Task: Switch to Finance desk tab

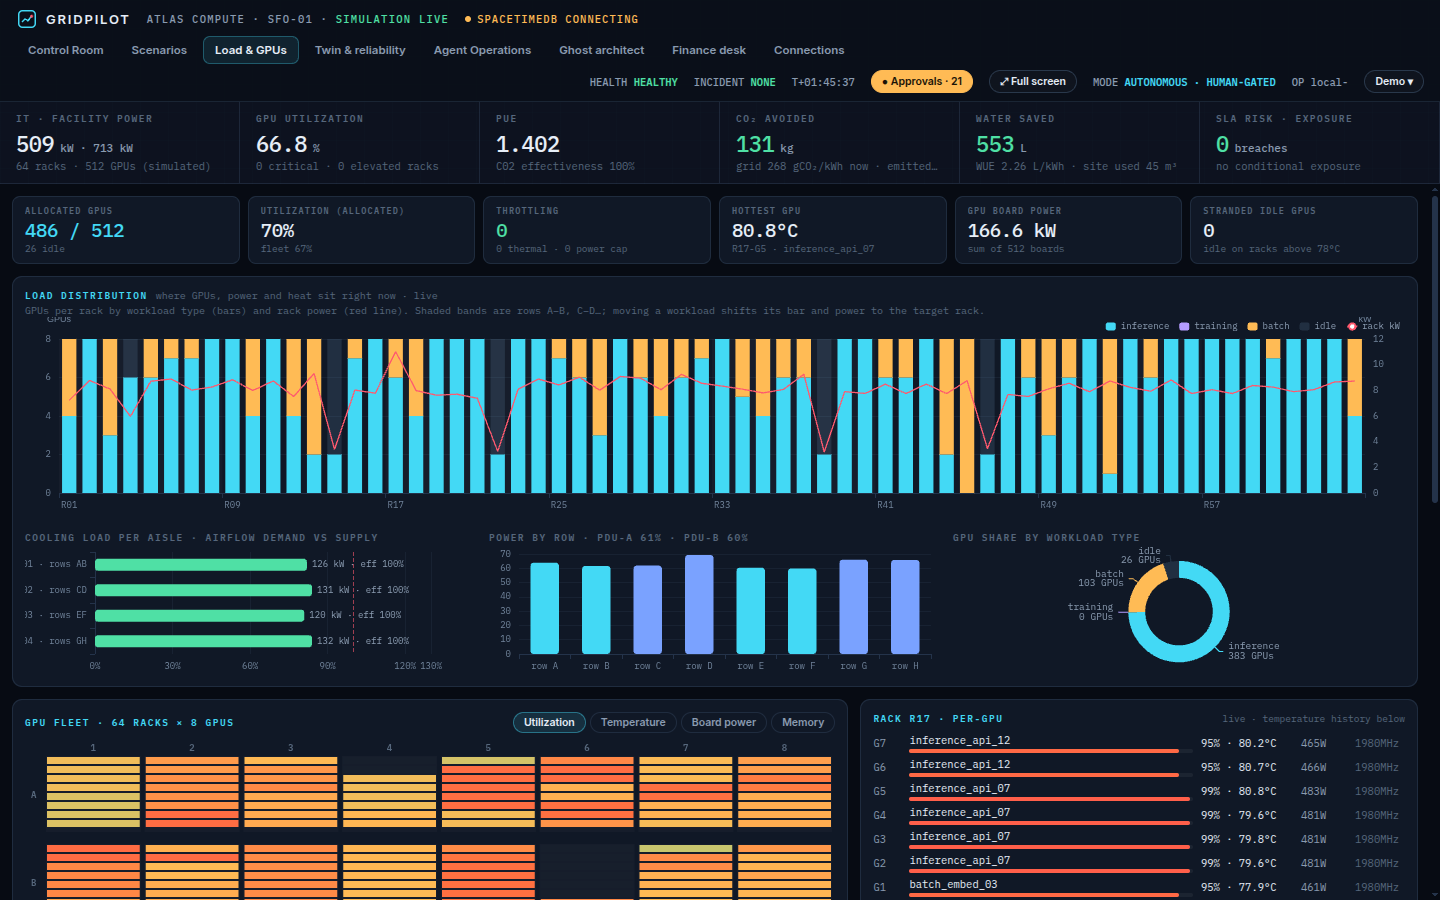Action: (x=709, y=50)
